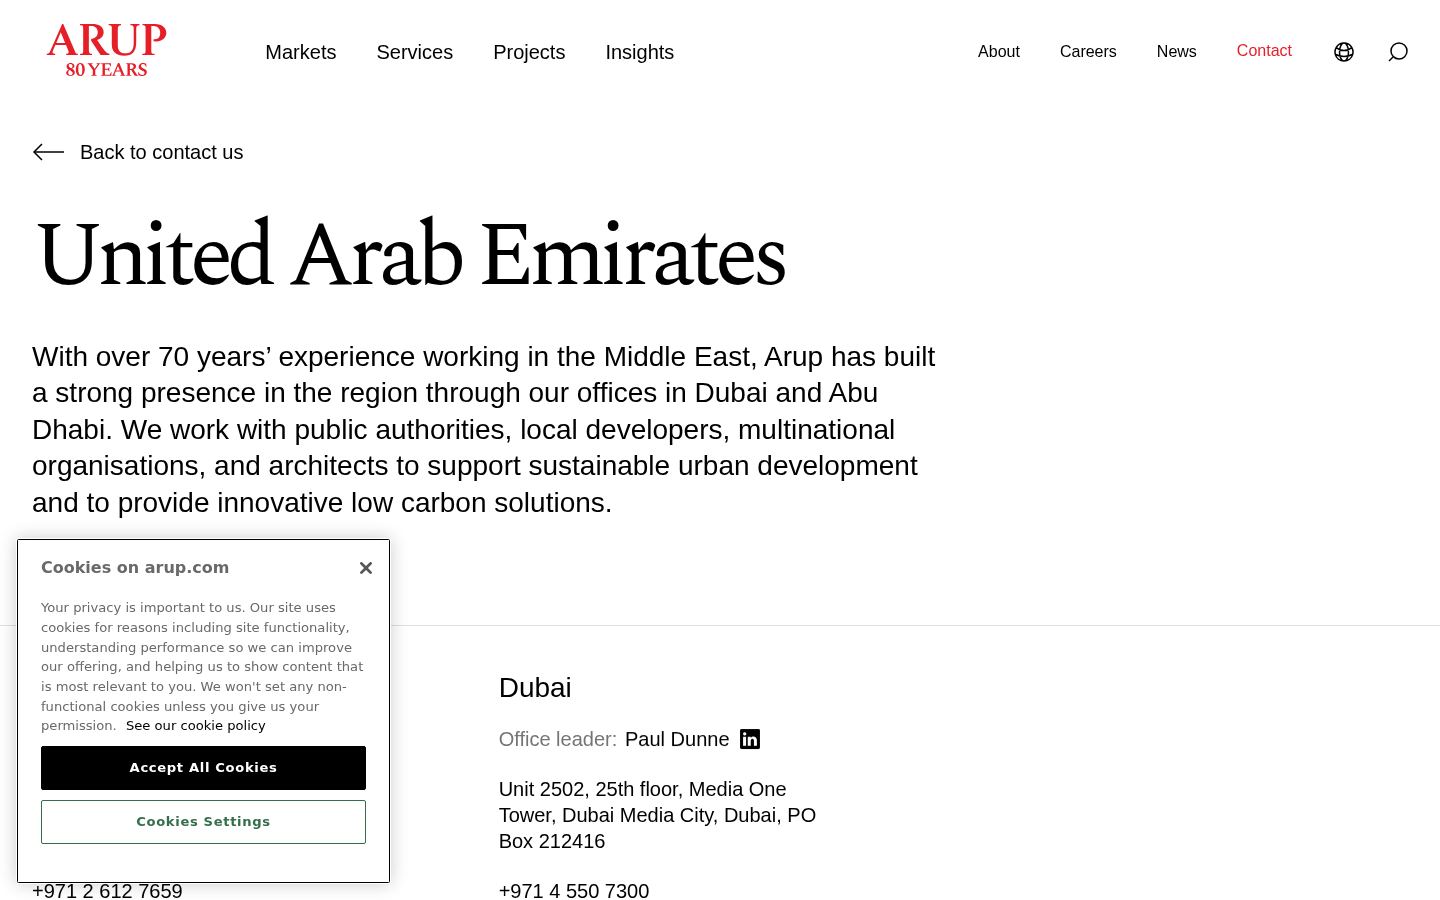1440x900 pixels.
Task: Close the cookie banner
Action: (366, 568)
